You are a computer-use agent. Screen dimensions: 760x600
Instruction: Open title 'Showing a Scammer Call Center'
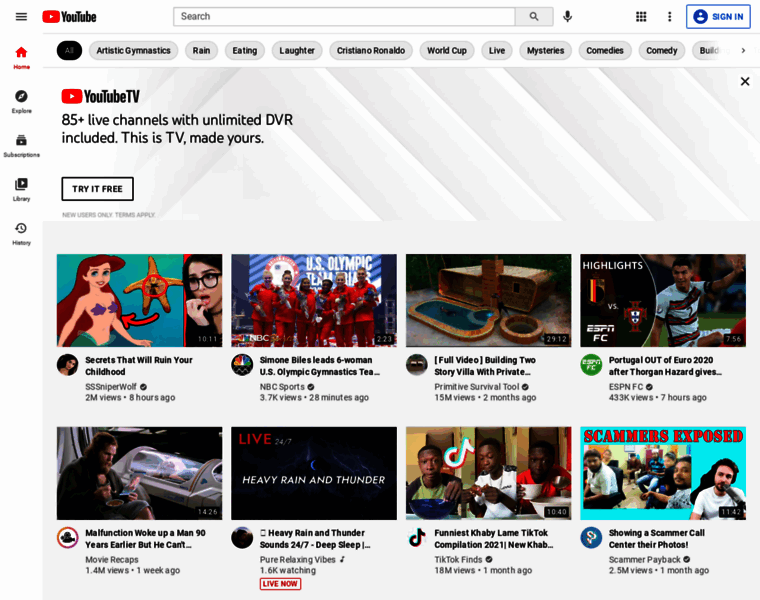tap(657, 538)
